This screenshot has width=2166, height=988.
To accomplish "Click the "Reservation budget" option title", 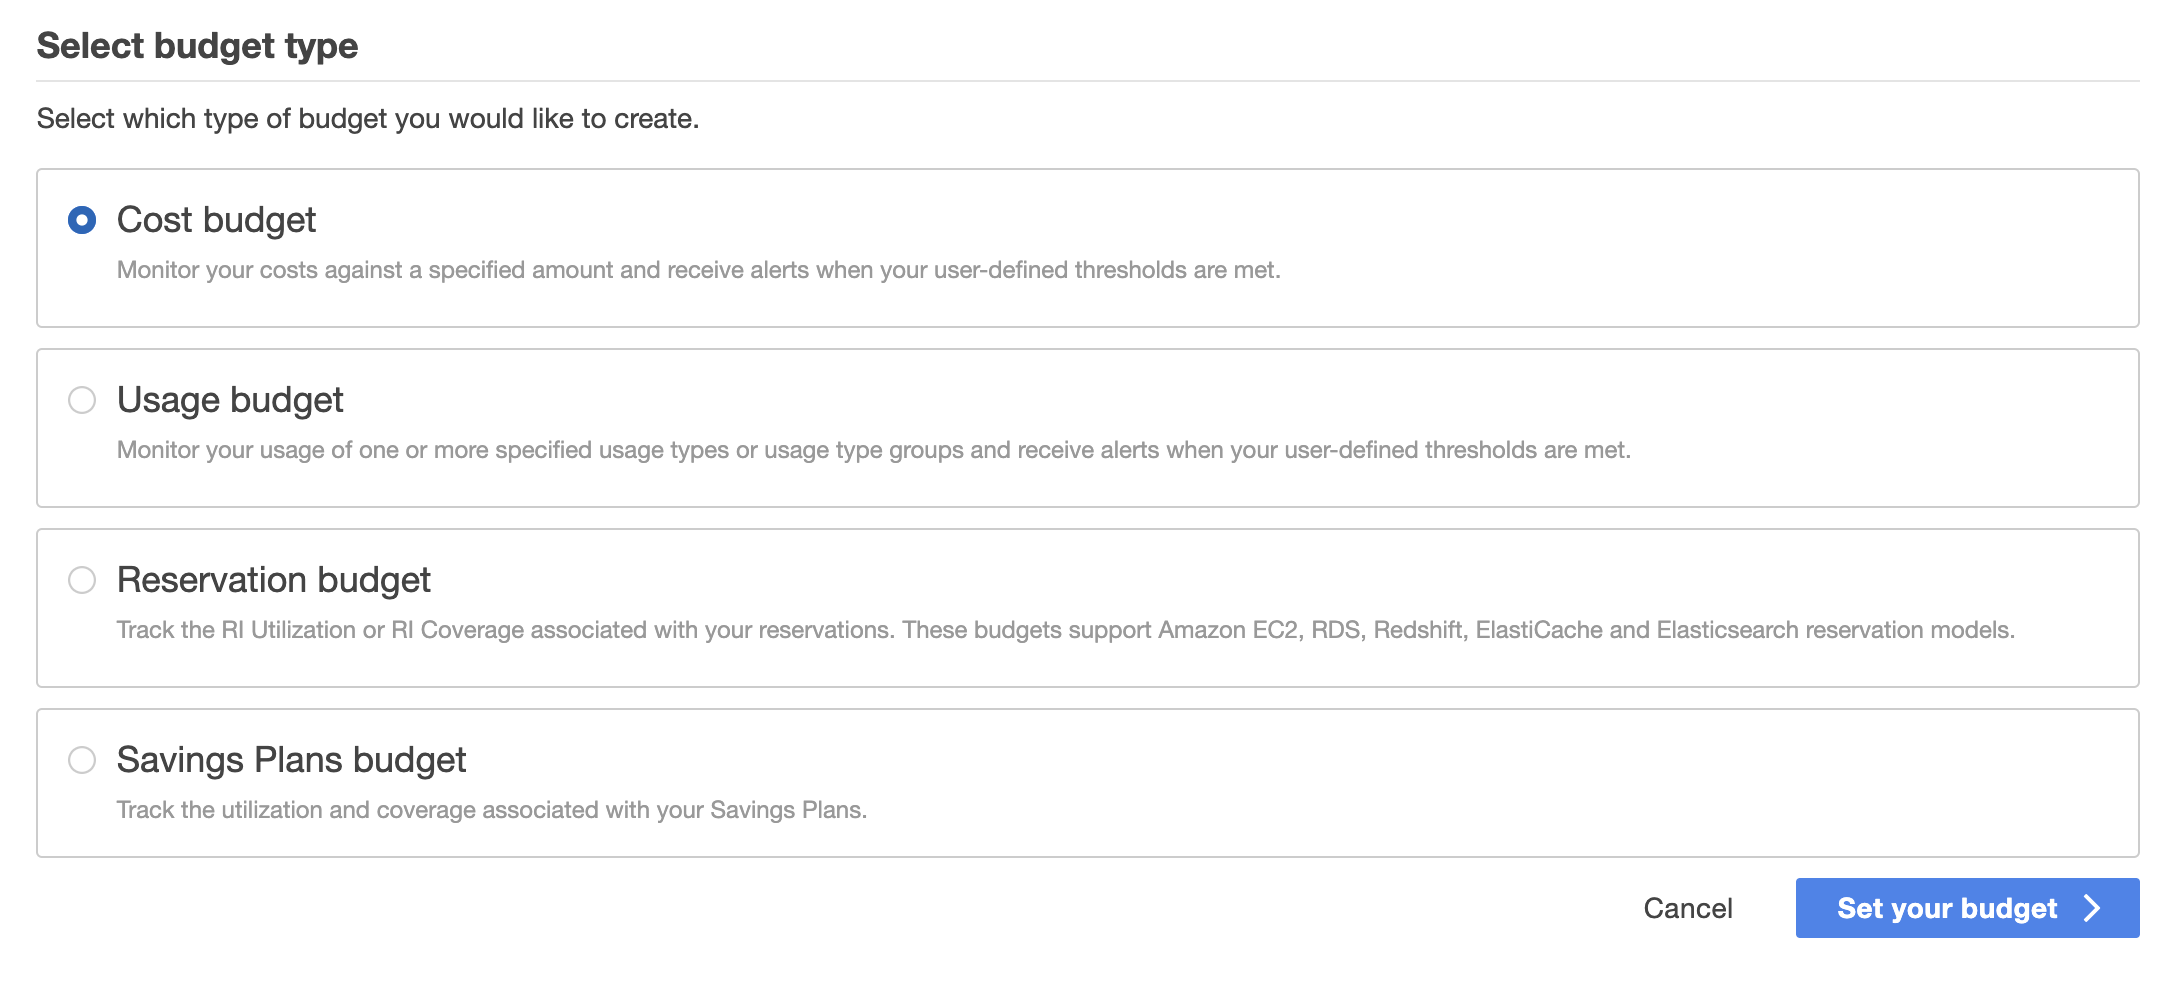I will click(274, 580).
